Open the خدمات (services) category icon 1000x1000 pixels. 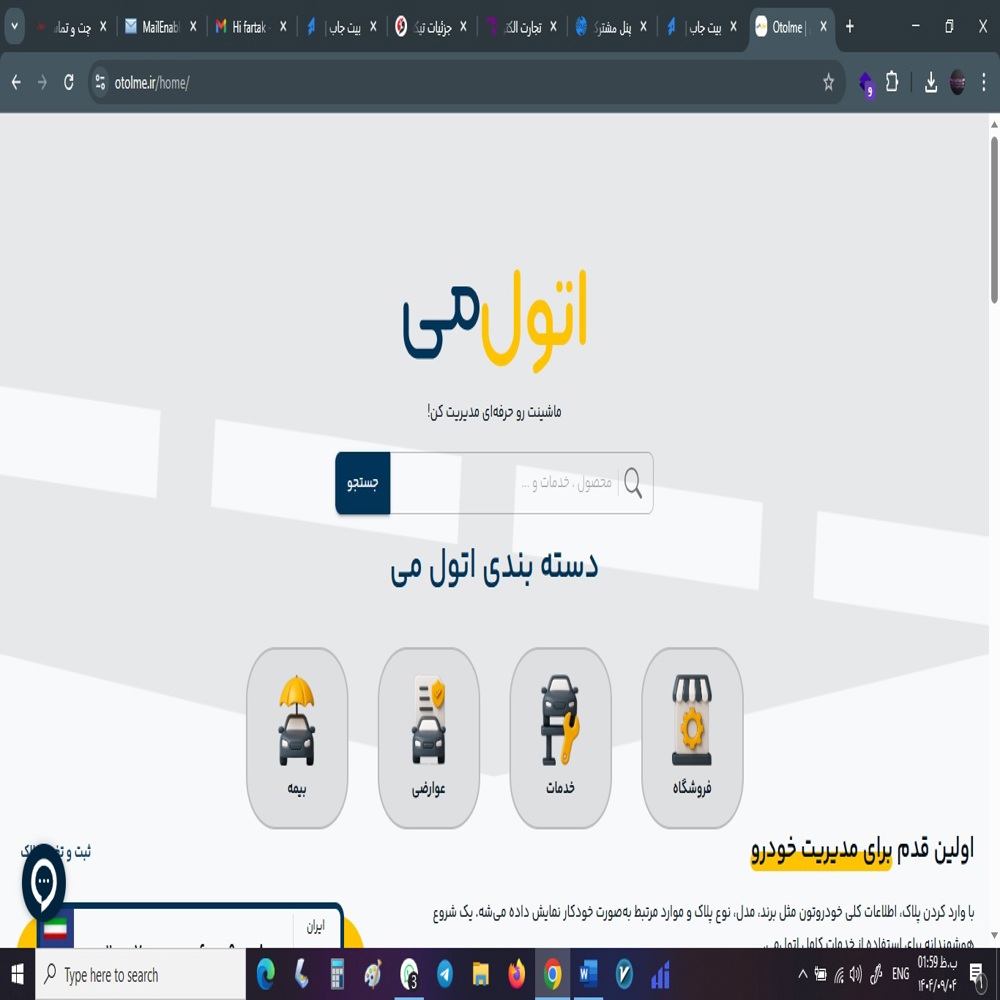[x=560, y=737]
